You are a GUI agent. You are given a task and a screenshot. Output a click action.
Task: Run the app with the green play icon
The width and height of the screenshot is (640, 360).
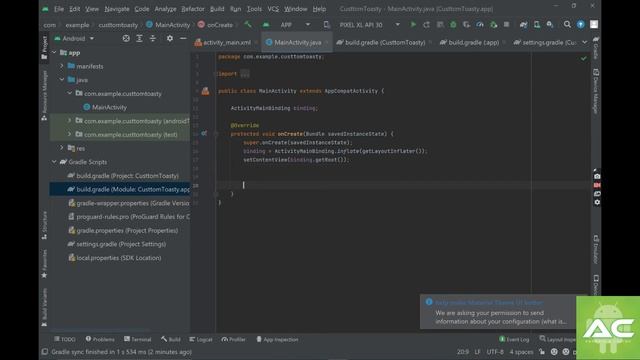(x=413, y=24)
